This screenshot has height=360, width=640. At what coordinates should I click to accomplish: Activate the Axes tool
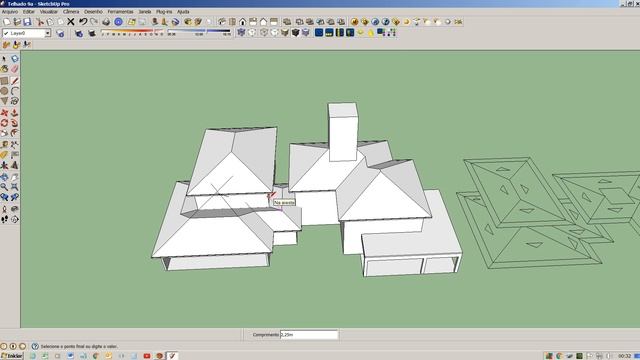(x=4, y=165)
